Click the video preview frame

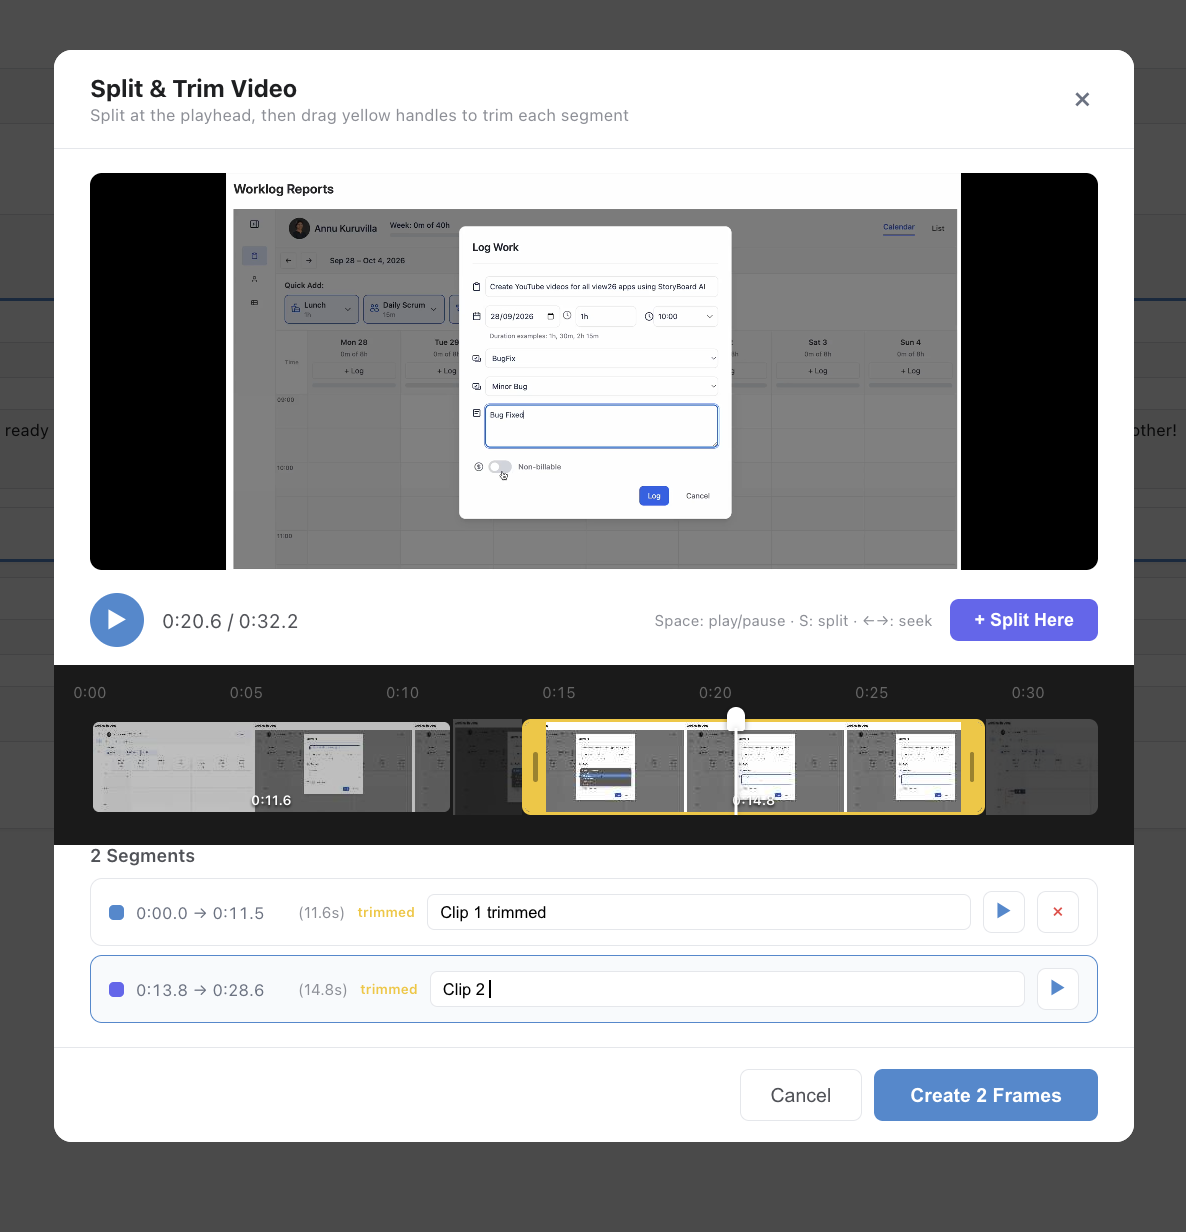coord(594,371)
